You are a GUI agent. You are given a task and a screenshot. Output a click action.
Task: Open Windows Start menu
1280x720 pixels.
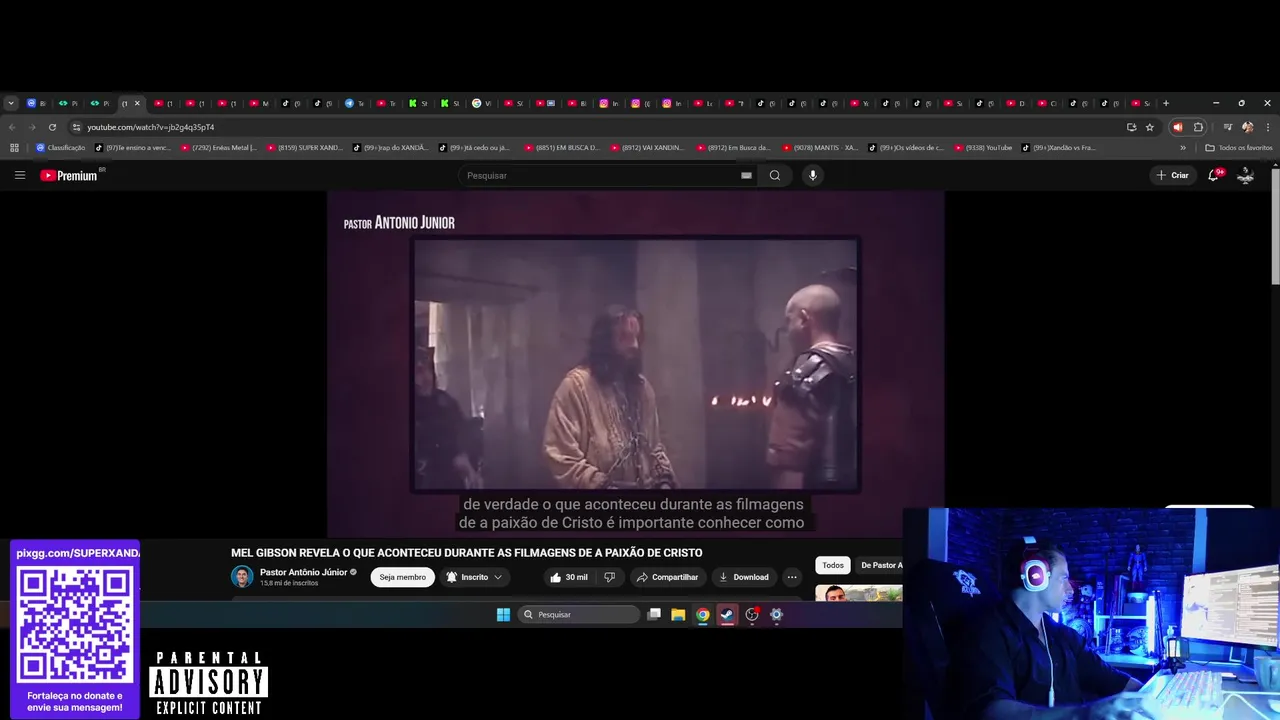(x=503, y=614)
